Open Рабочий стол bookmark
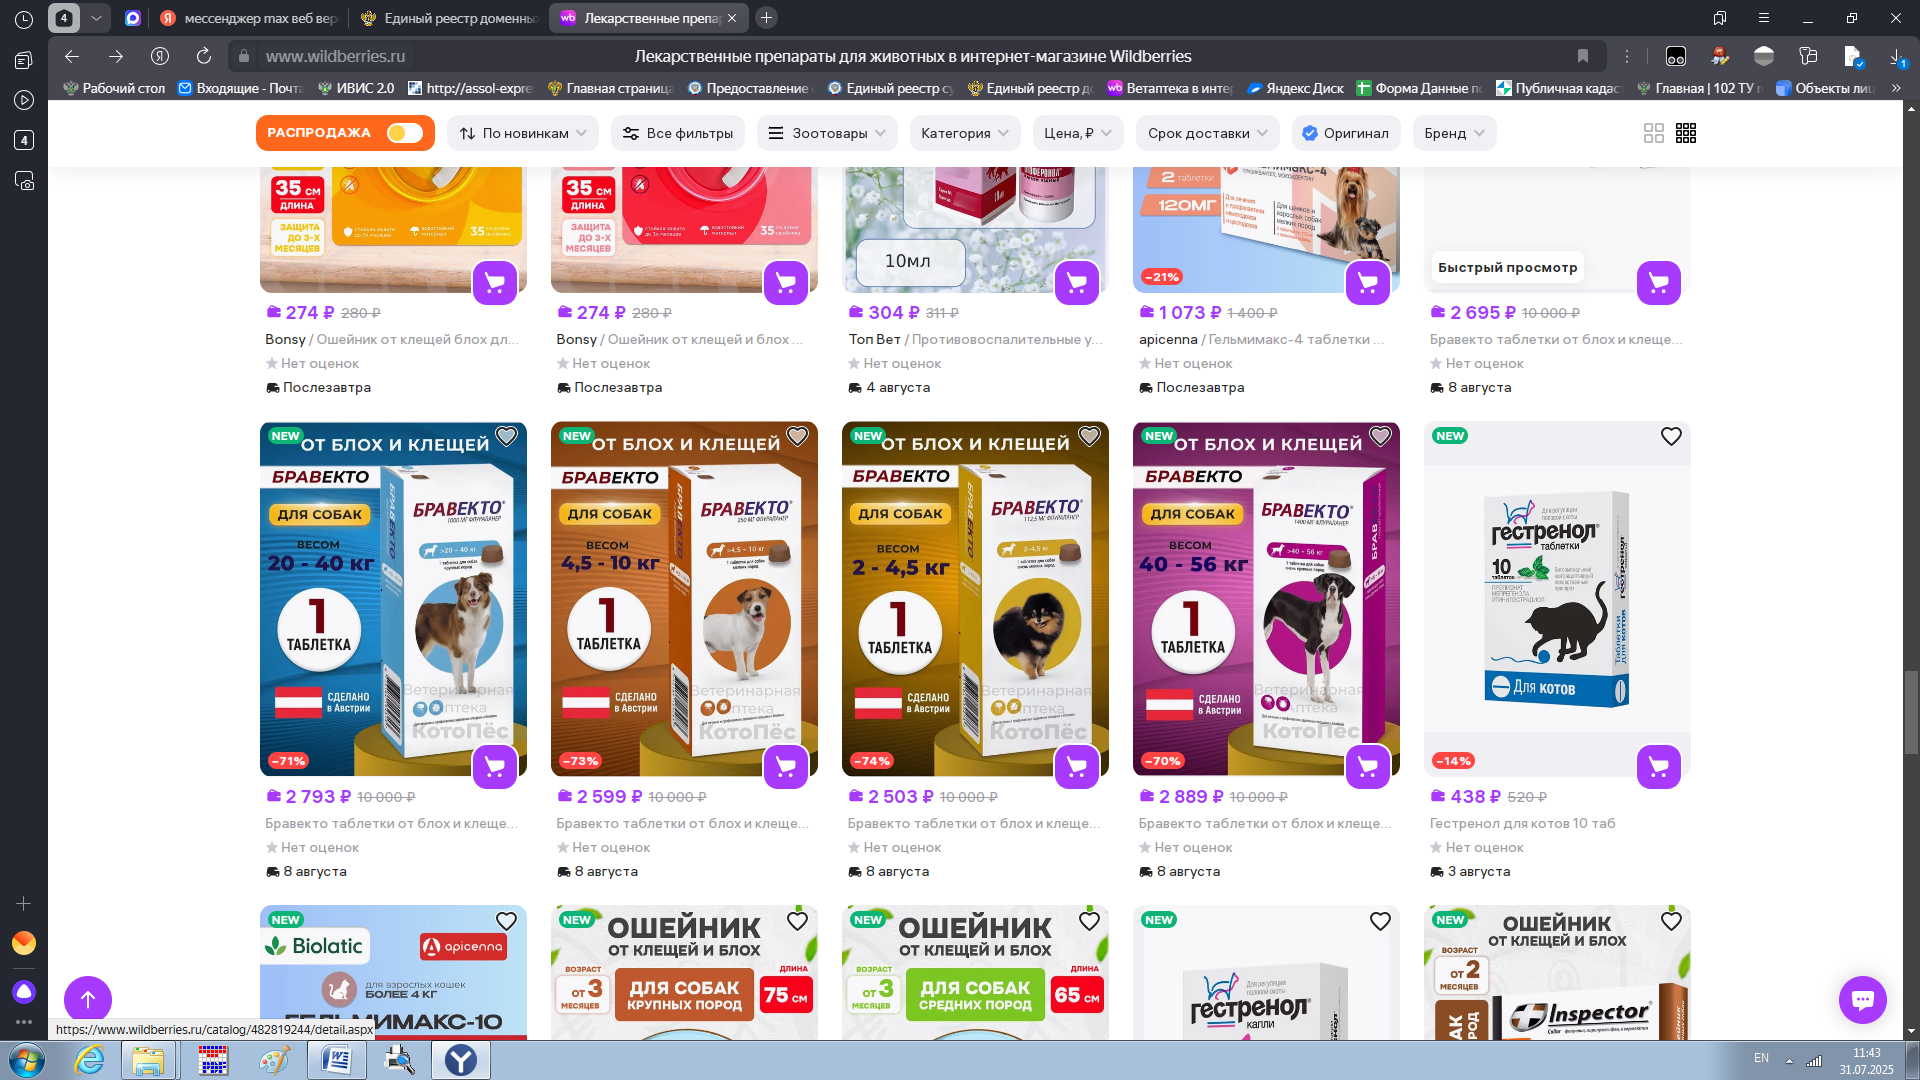Screen dimensions: 1920x1080 coord(114,88)
